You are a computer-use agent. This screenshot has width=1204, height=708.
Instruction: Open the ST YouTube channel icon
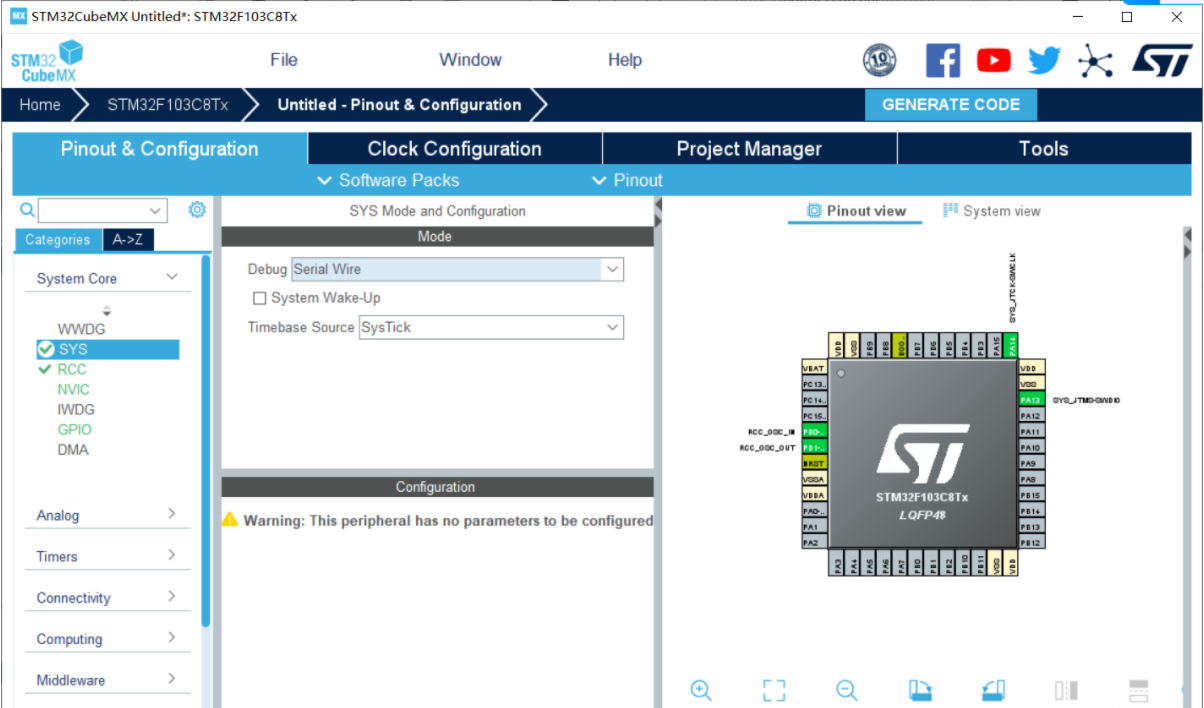994,61
